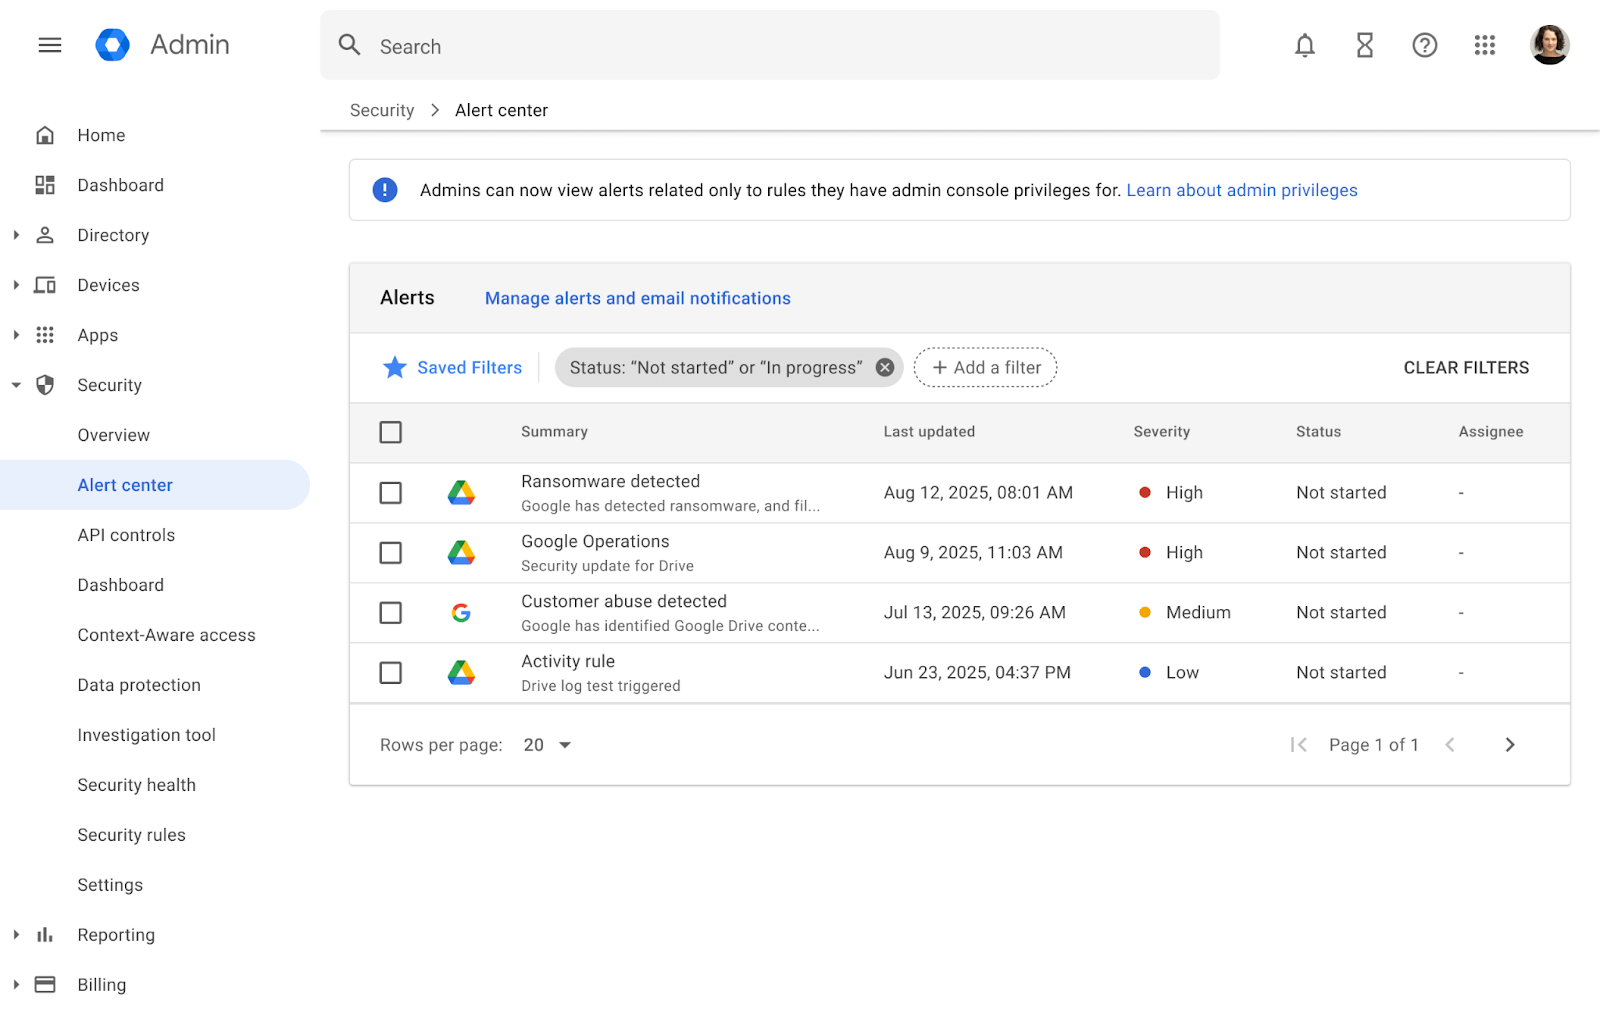Open the Google apps grid icon
Image resolution: width=1600 pixels, height=1012 pixels.
coord(1484,45)
